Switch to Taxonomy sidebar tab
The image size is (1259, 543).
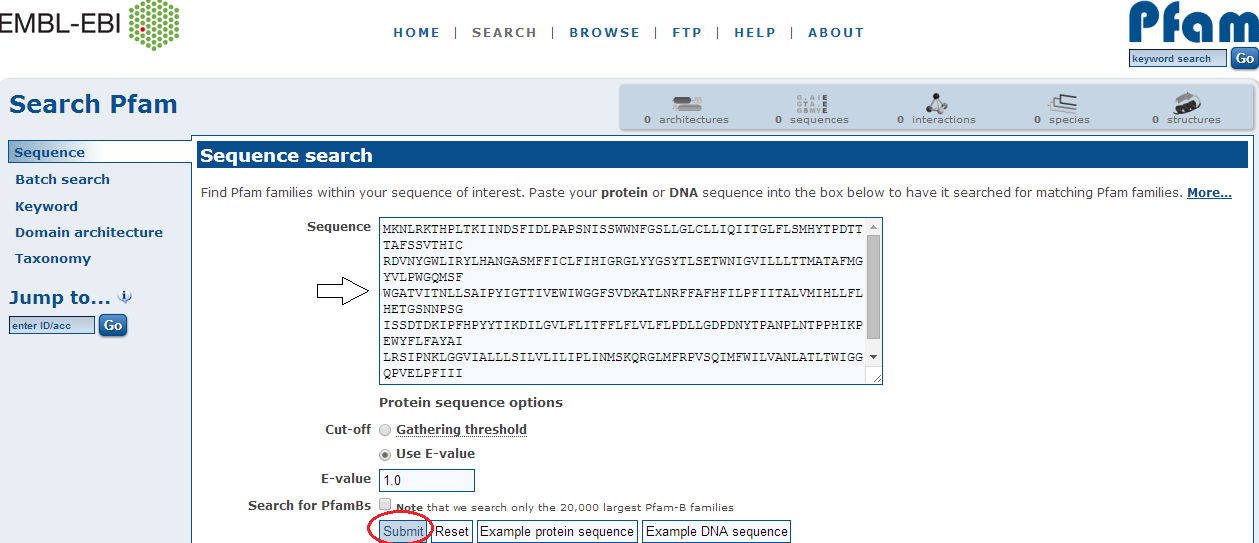53,258
